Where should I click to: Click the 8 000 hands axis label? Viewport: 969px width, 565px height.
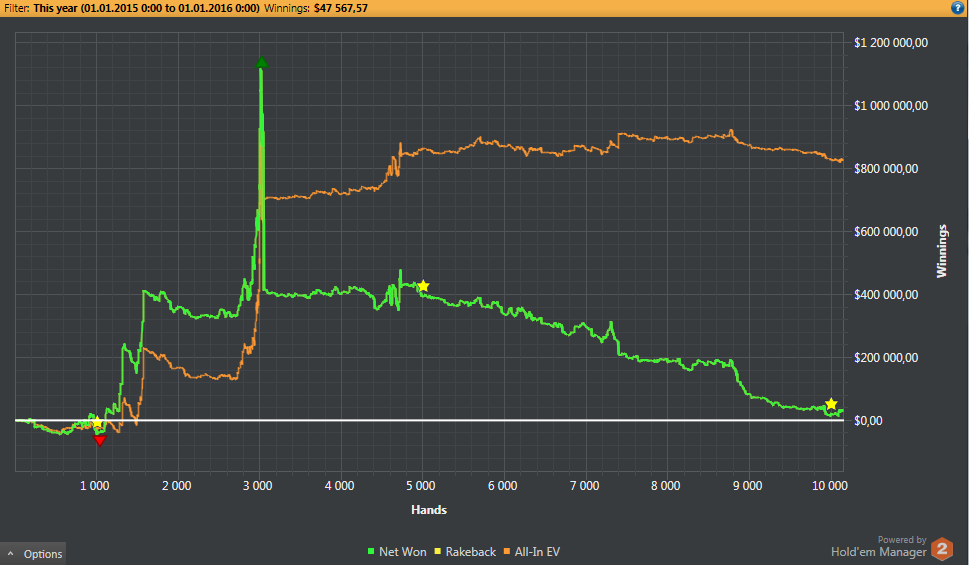(x=666, y=486)
